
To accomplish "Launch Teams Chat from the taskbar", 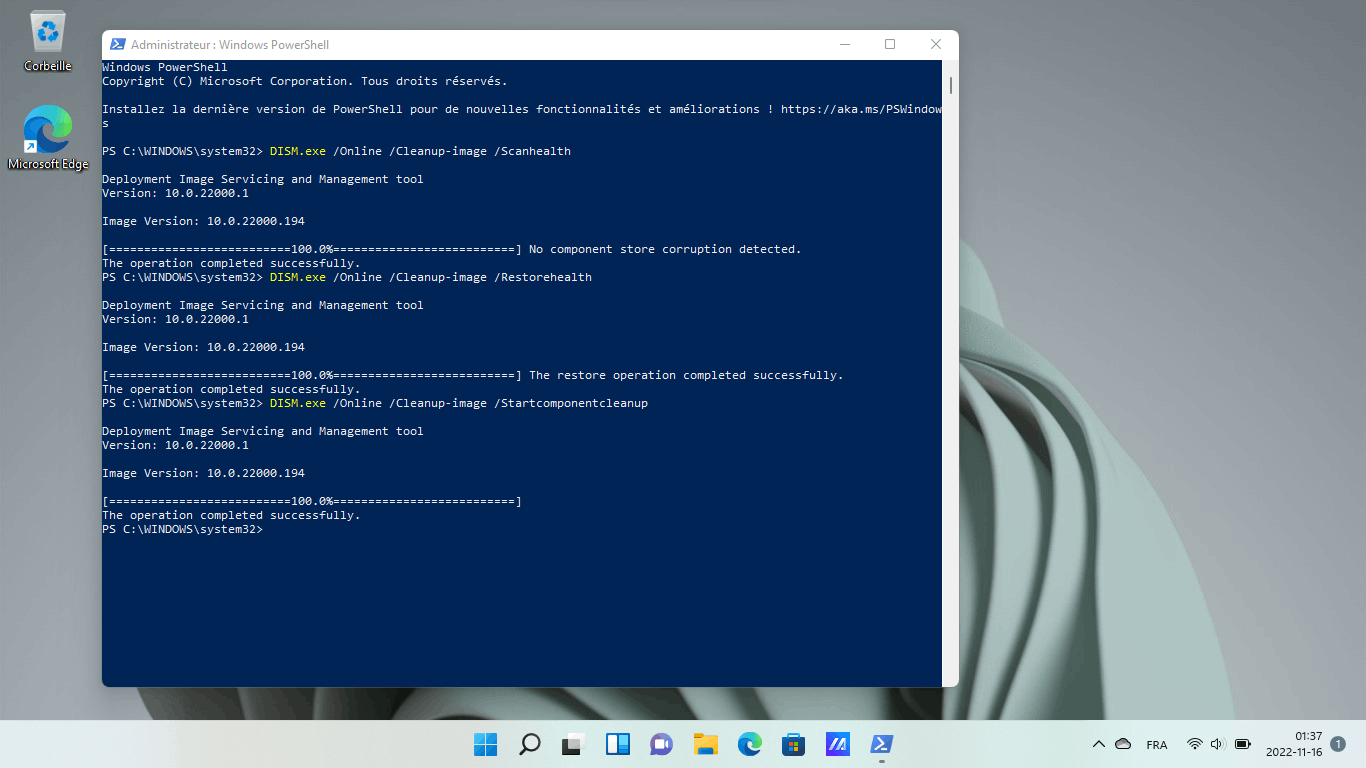I will (x=661, y=744).
